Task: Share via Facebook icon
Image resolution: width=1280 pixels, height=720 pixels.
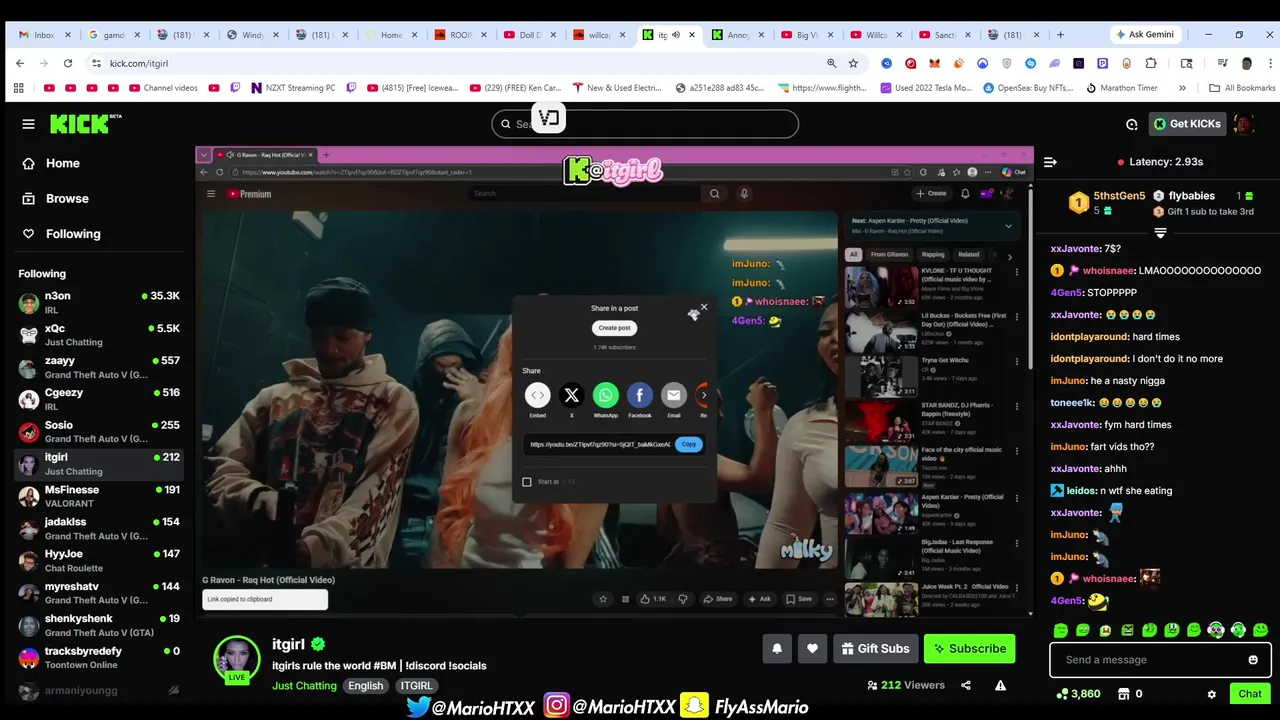Action: (639, 396)
